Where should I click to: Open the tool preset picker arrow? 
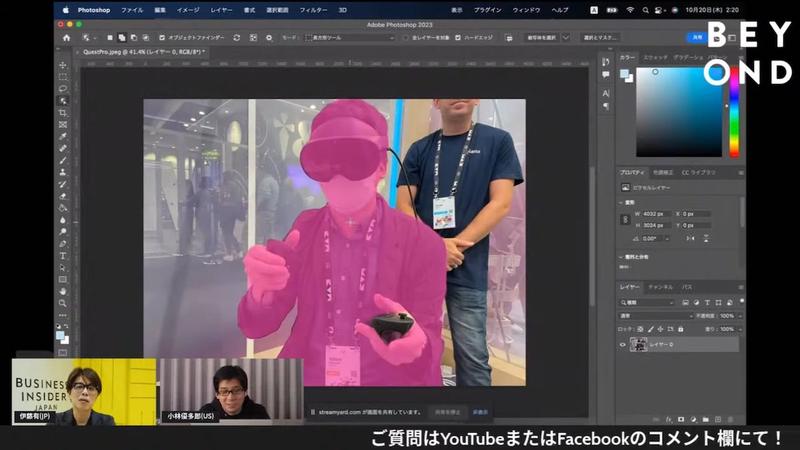[95, 38]
